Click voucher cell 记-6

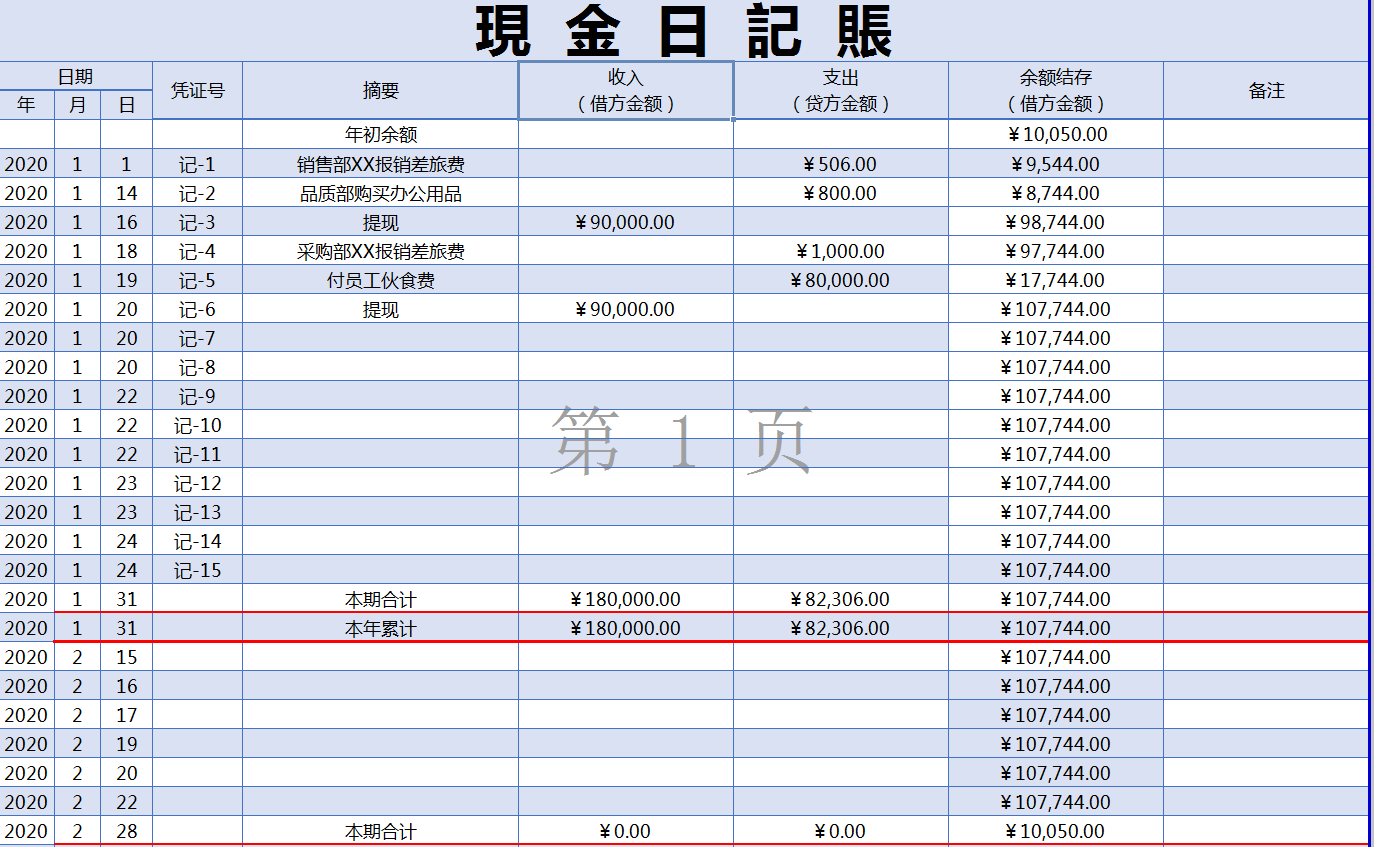[x=198, y=309]
